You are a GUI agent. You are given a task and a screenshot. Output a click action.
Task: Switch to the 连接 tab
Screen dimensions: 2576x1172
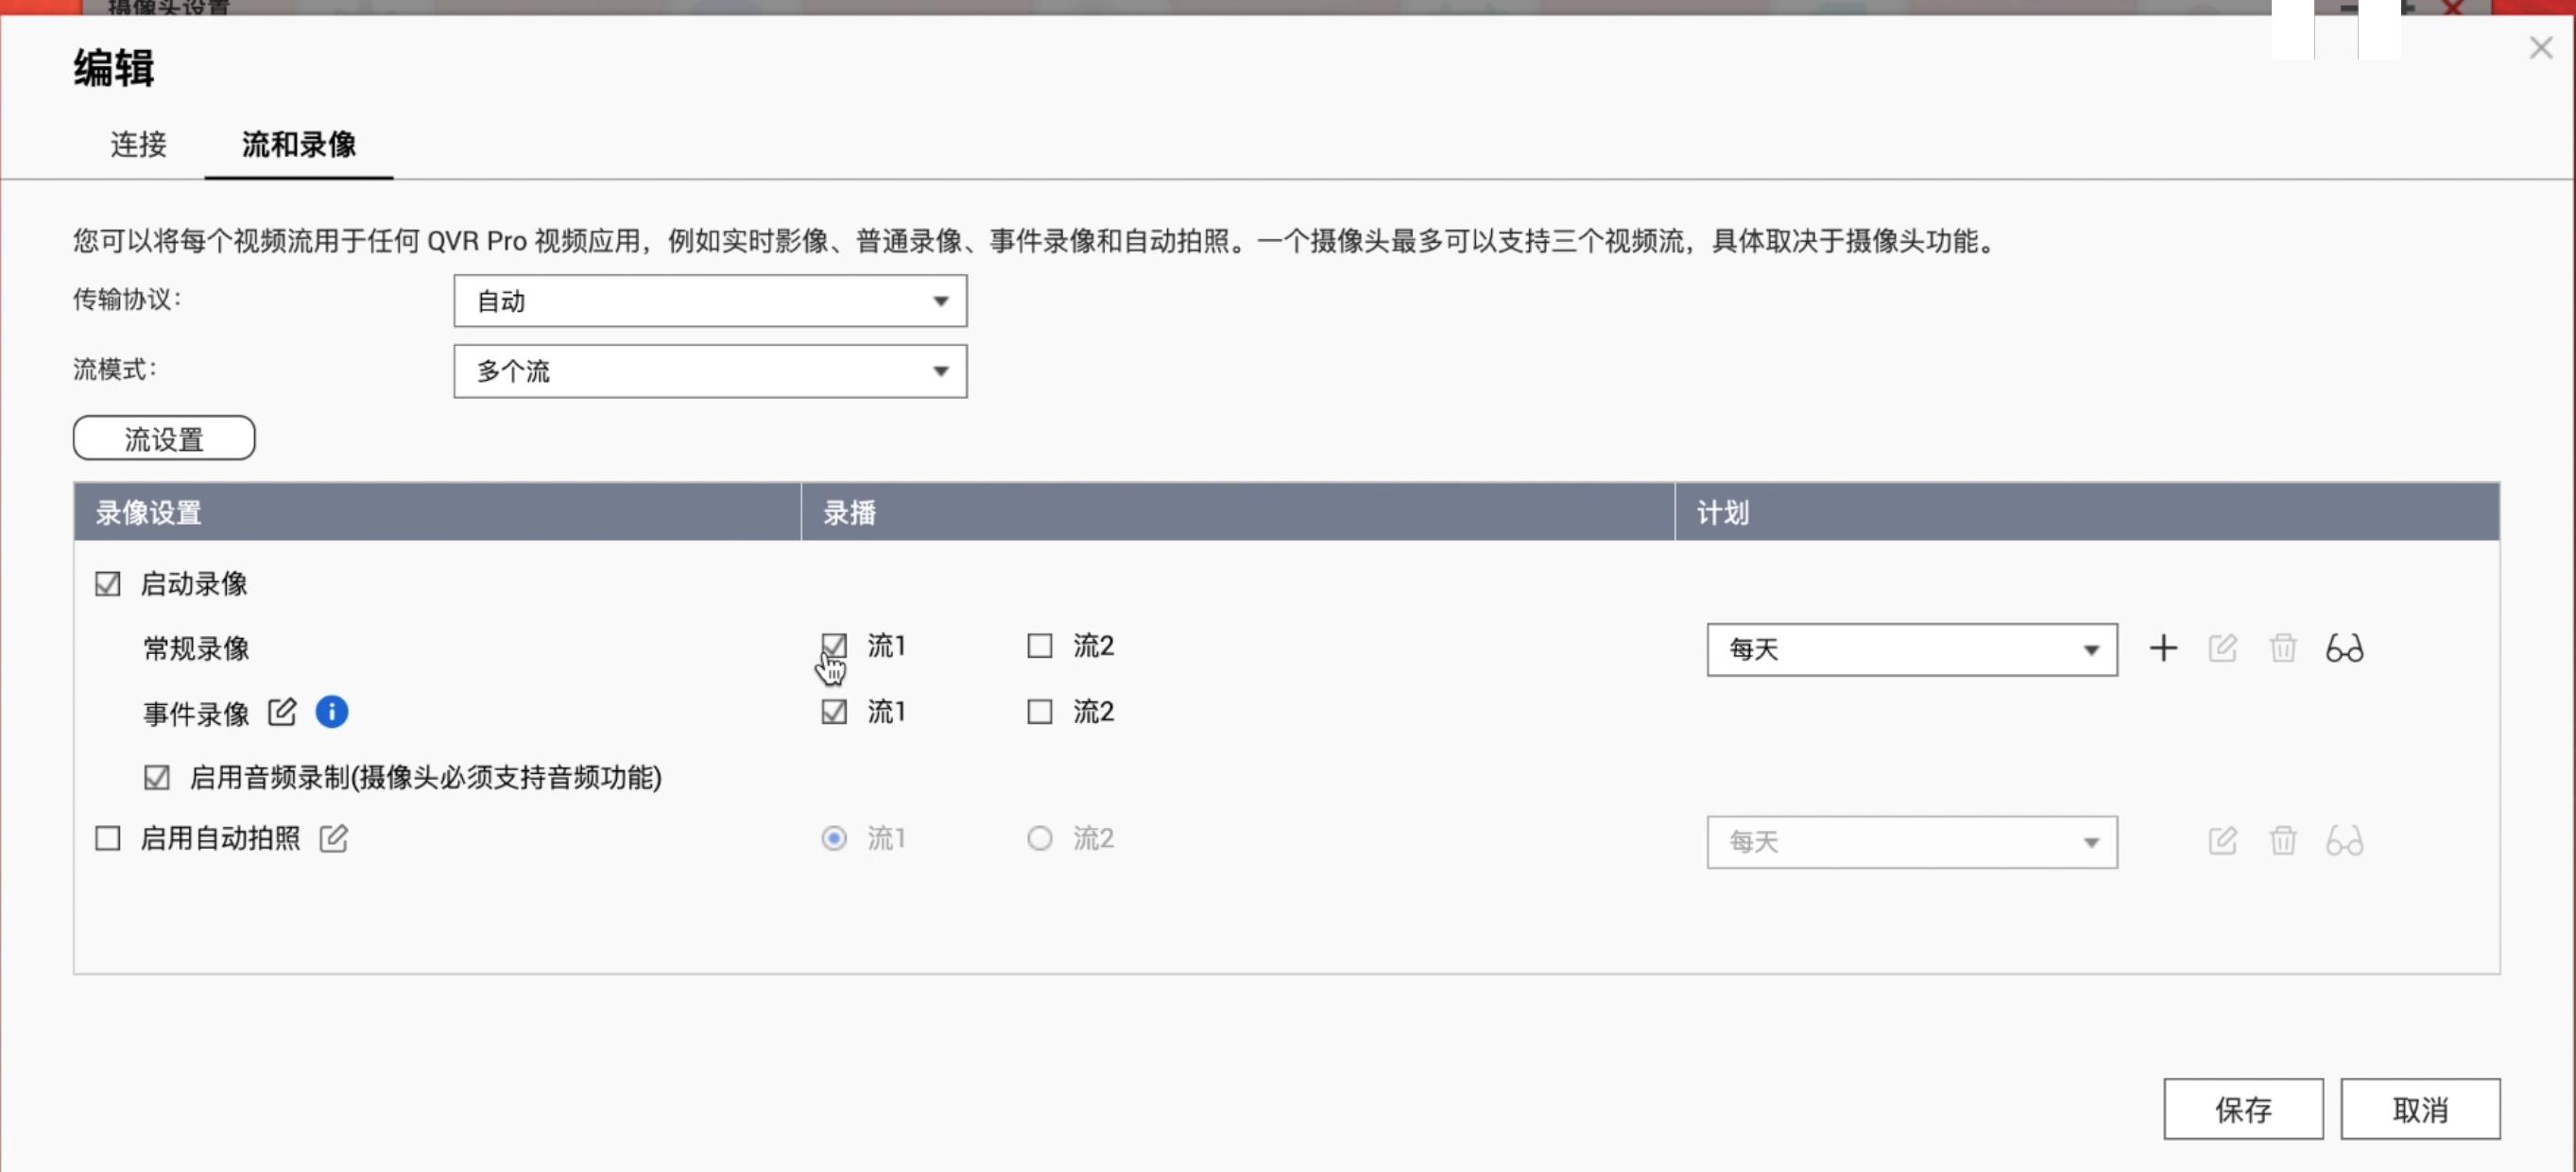coord(138,145)
